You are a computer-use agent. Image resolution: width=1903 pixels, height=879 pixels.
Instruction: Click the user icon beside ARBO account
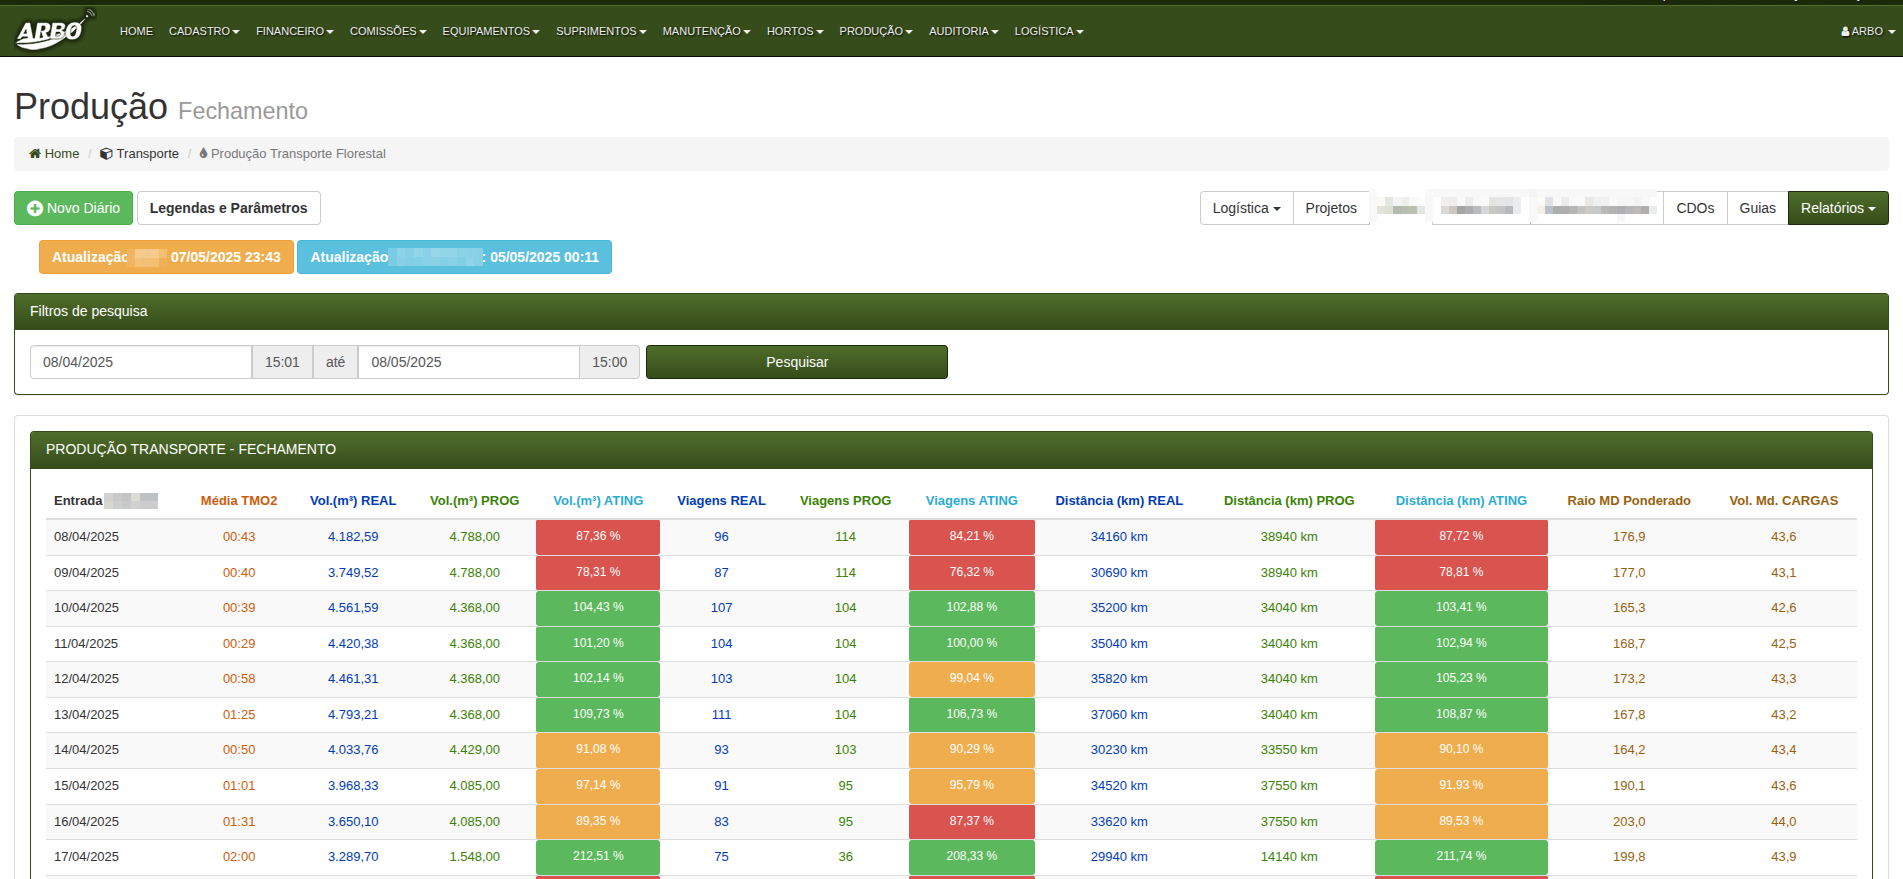[x=1845, y=32]
